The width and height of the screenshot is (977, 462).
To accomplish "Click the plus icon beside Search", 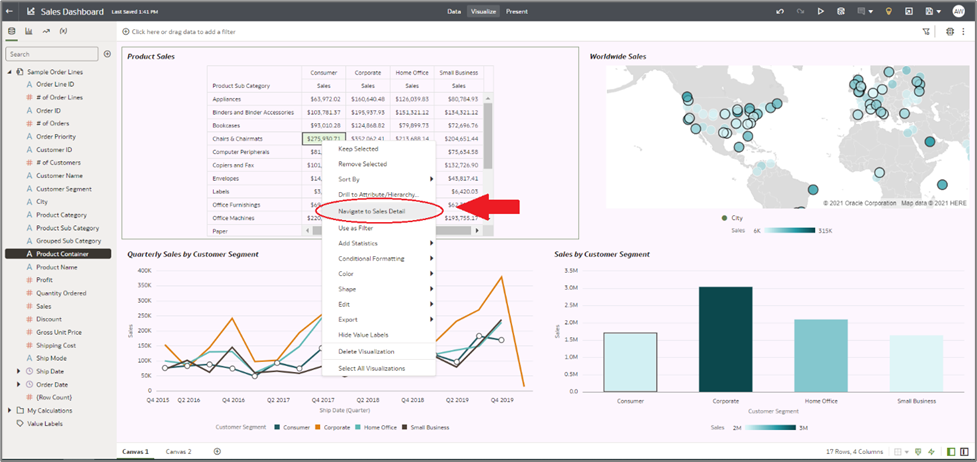I will (107, 54).
